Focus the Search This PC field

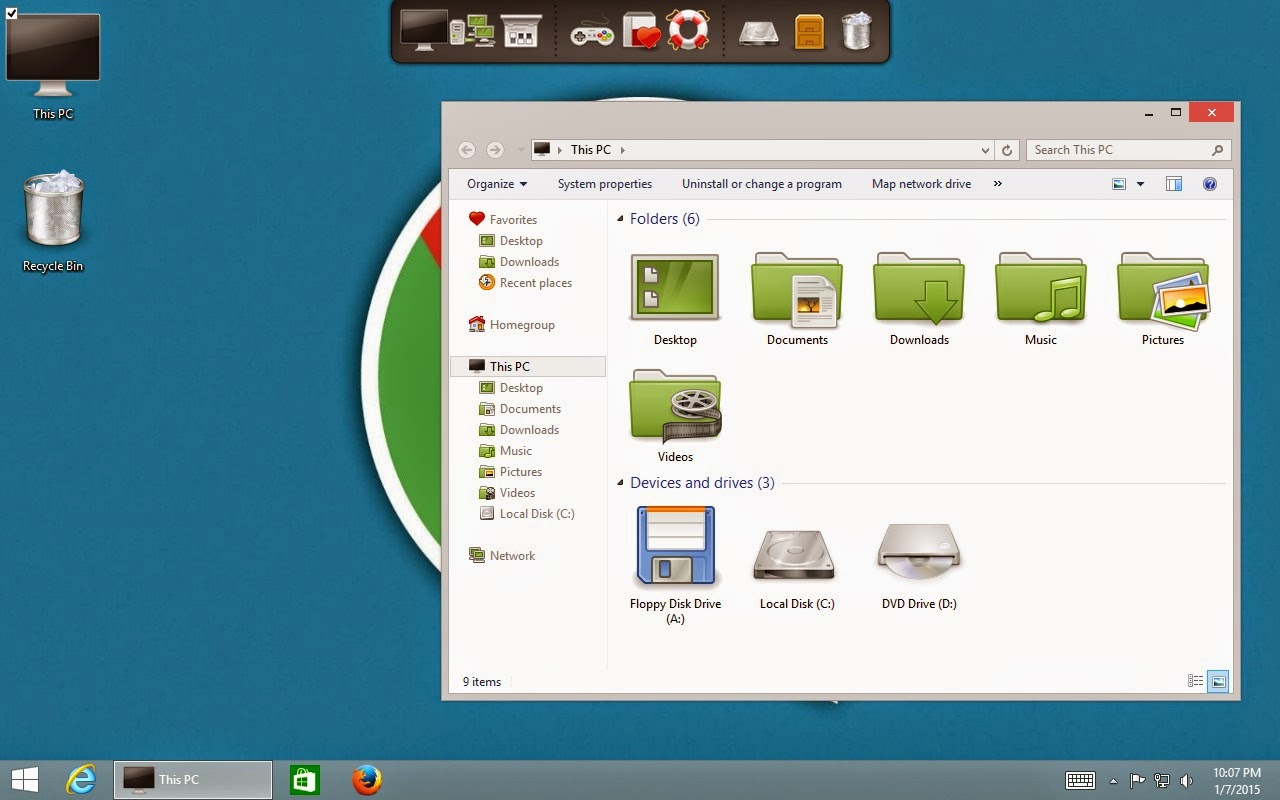[x=1128, y=150]
